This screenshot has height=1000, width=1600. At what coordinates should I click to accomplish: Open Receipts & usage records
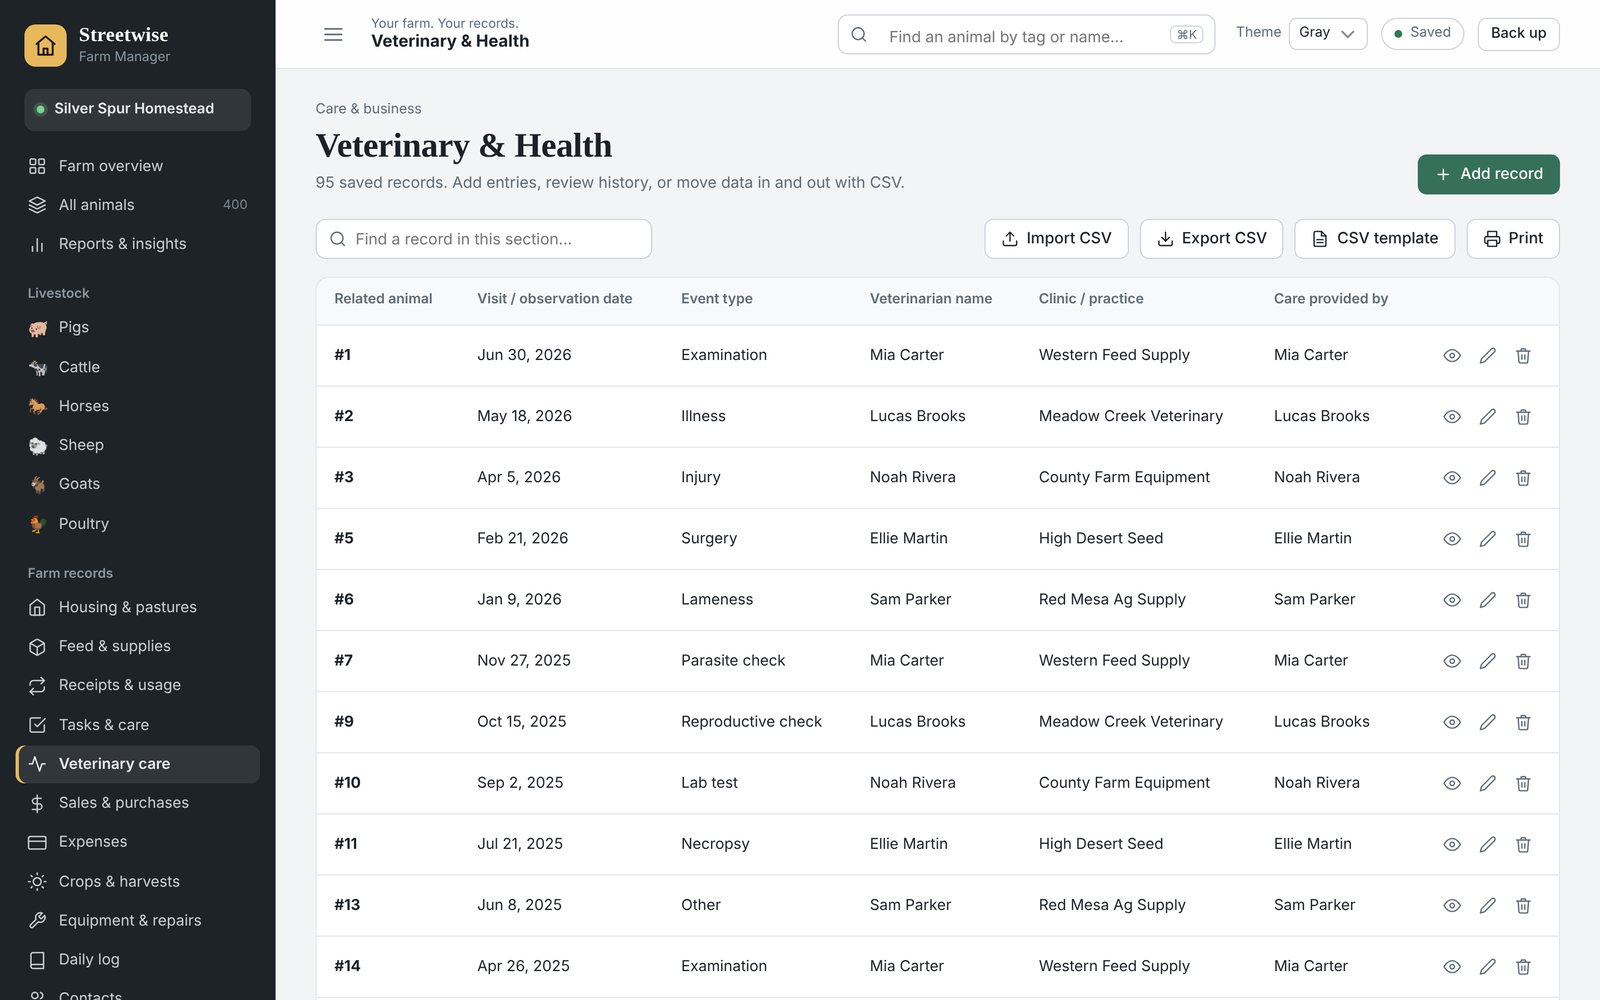click(x=137, y=685)
